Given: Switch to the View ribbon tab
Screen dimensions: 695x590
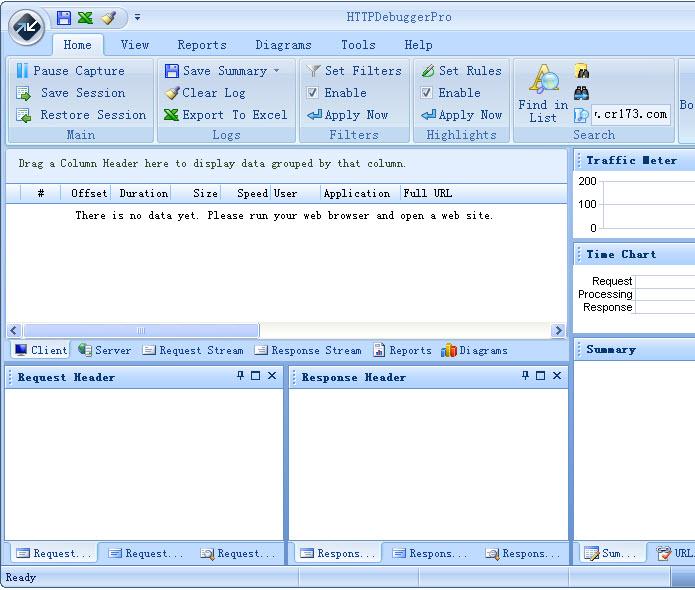Looking at the screenshot, I should (135, 45).
